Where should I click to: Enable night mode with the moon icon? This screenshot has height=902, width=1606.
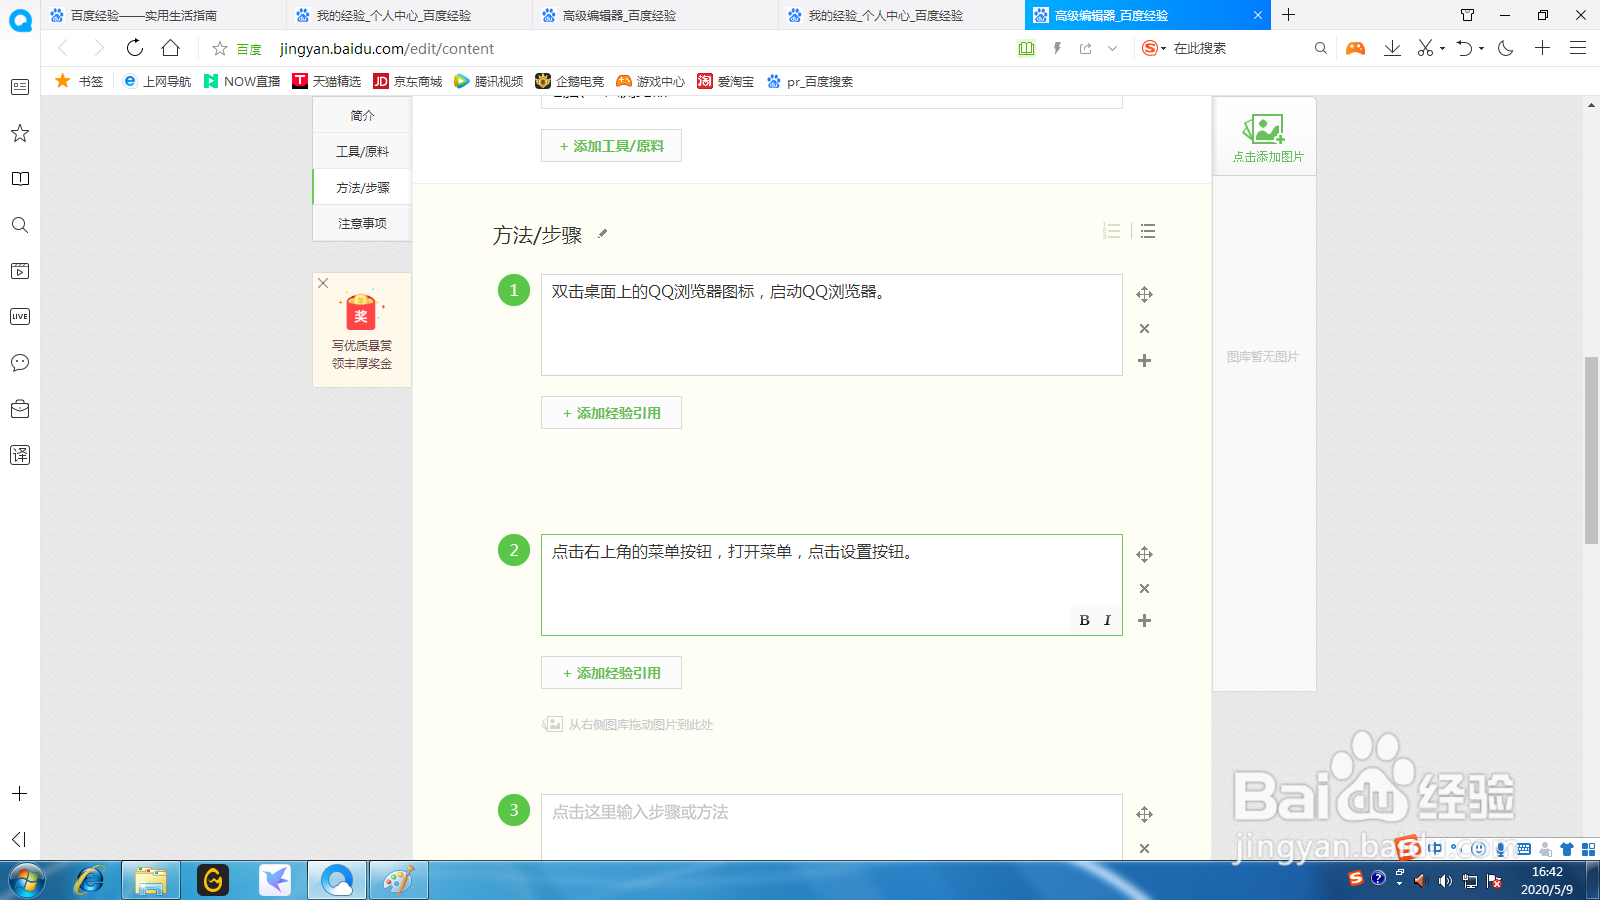click(1503, 47)
